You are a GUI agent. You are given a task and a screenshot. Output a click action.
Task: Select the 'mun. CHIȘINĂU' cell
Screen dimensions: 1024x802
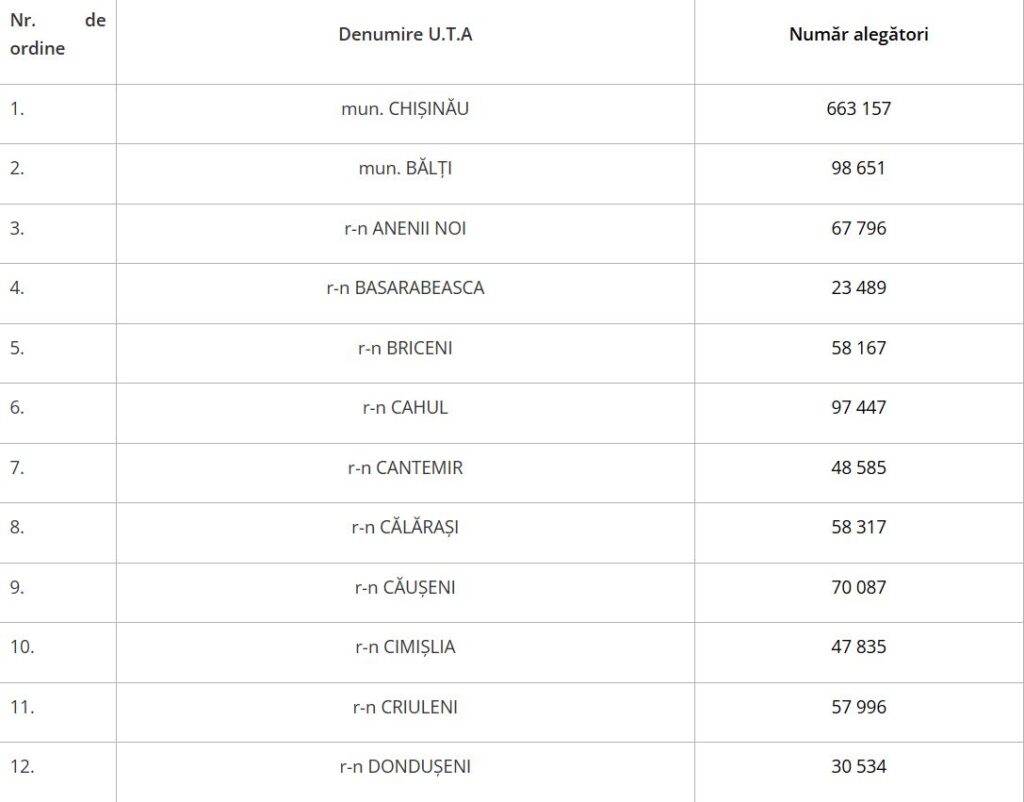405,108
